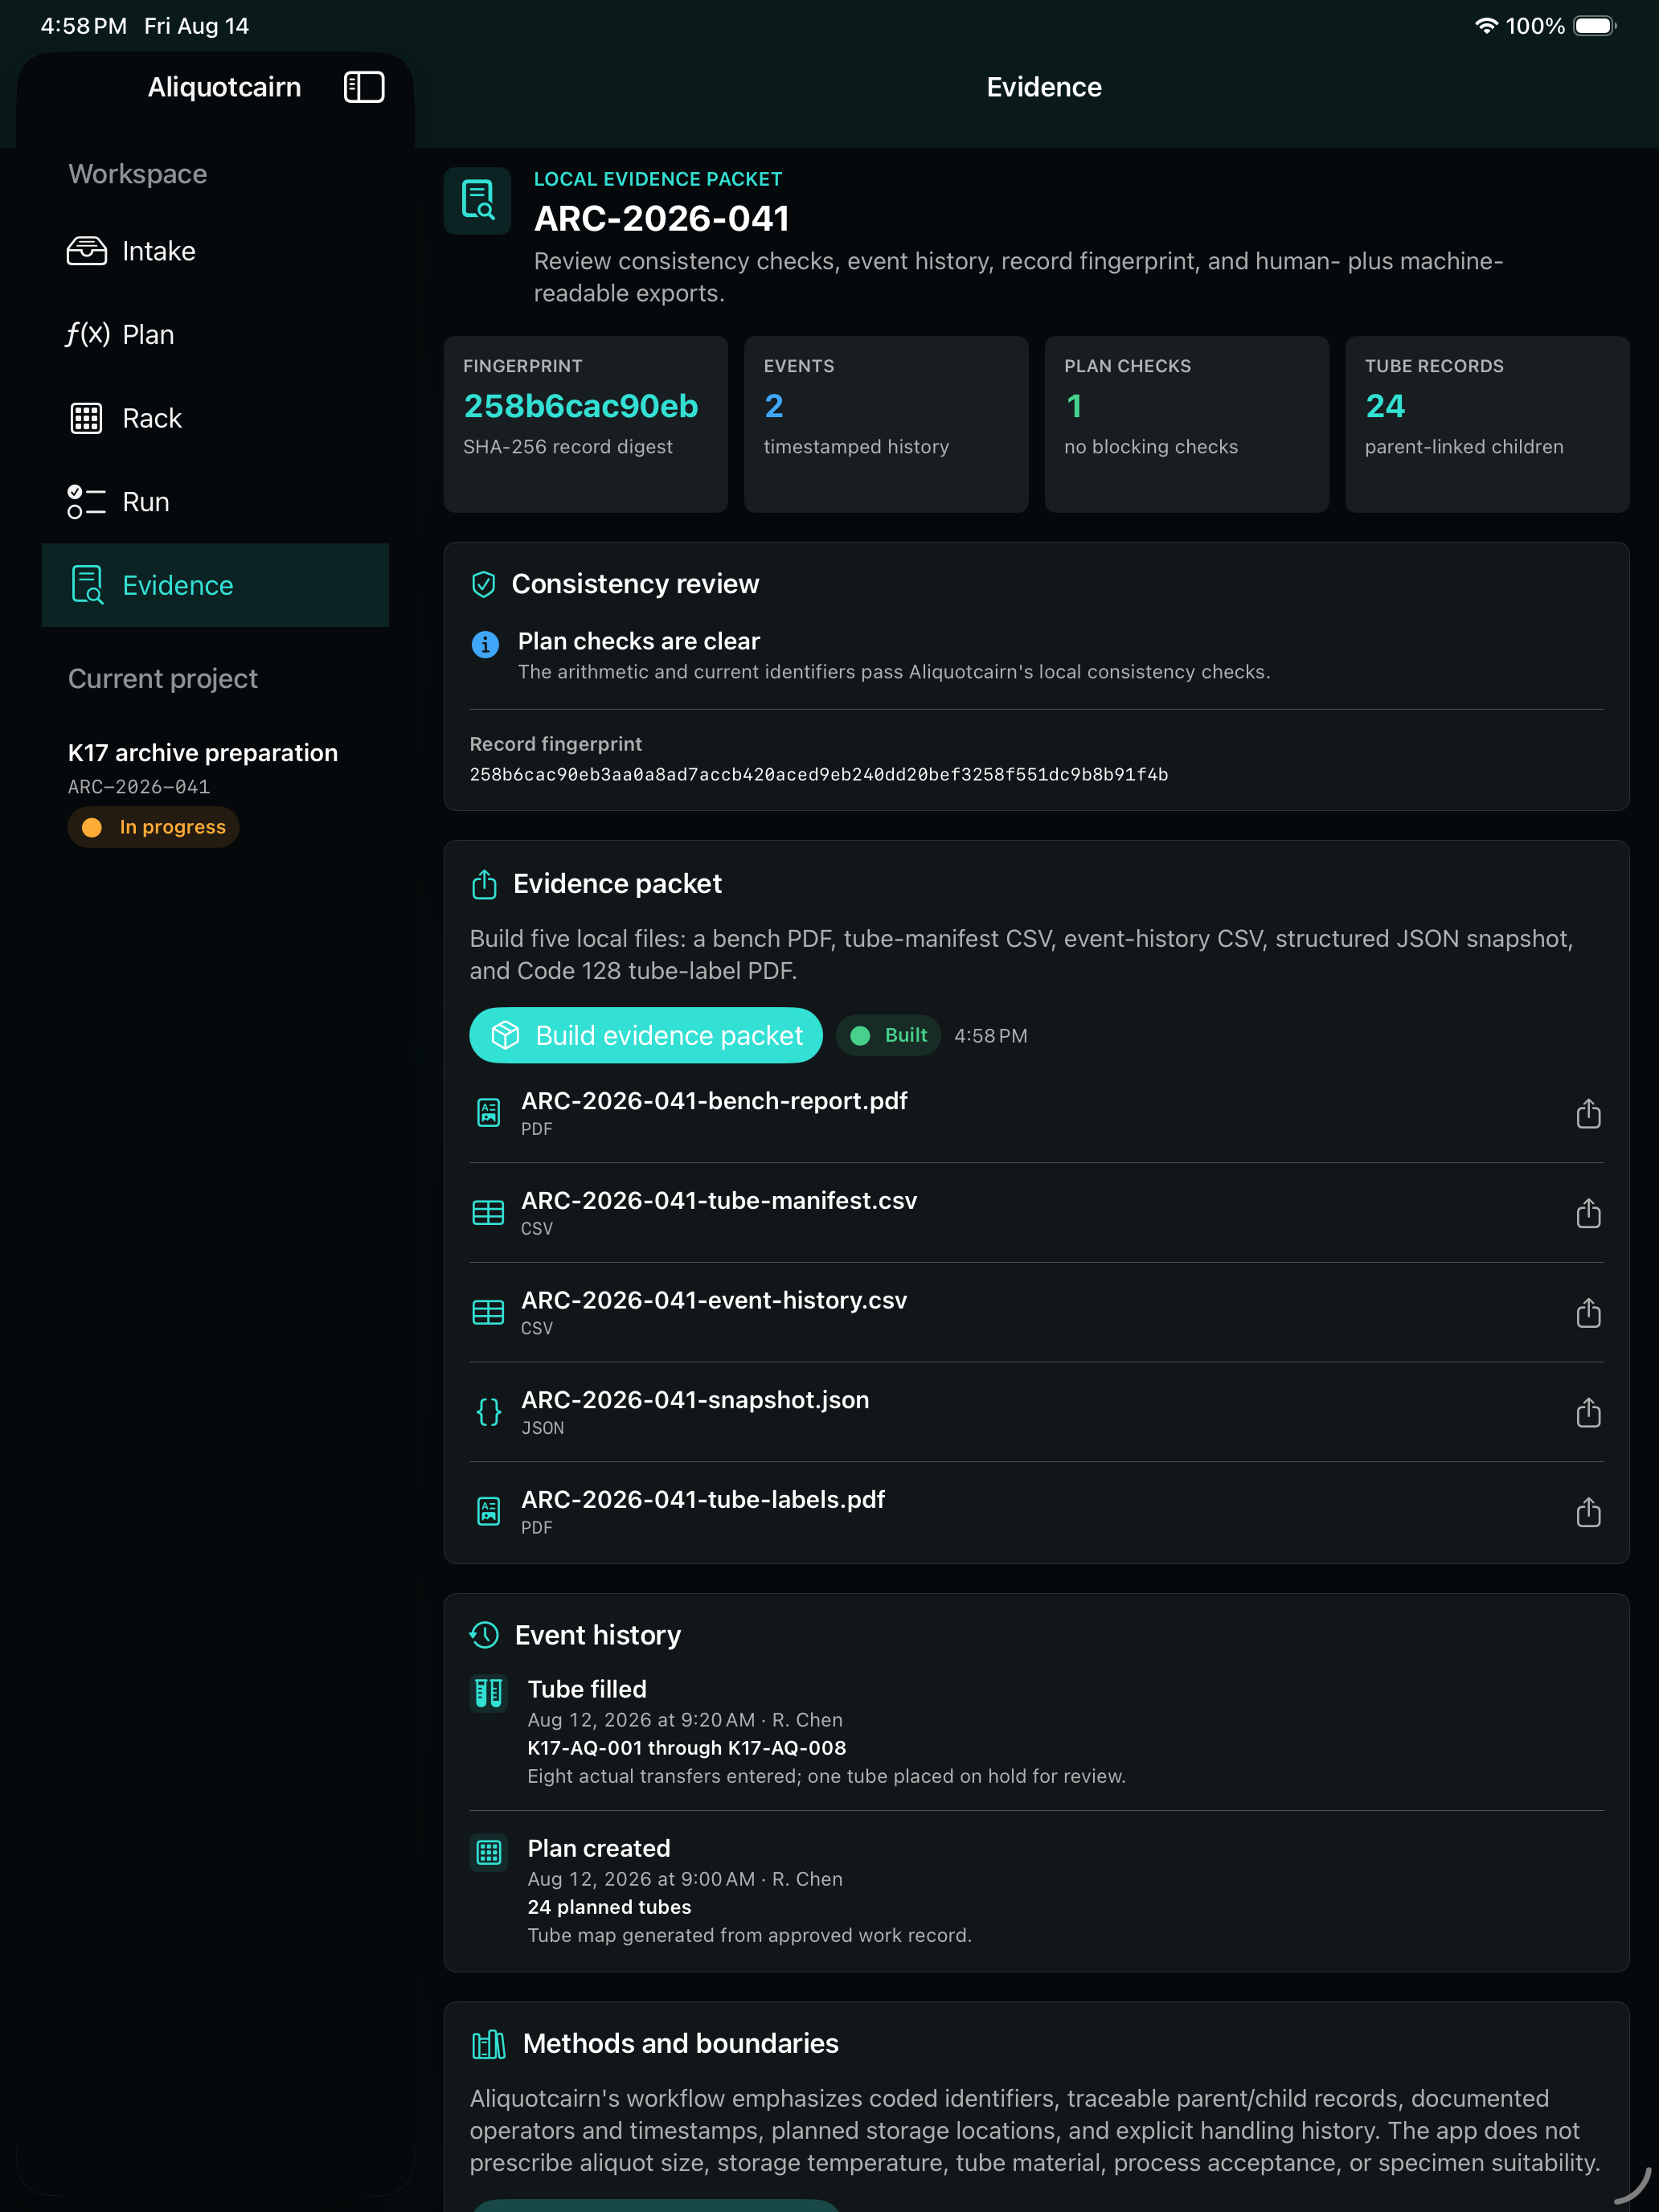Click the Plan created grid icon

(x=488, y=1853)
